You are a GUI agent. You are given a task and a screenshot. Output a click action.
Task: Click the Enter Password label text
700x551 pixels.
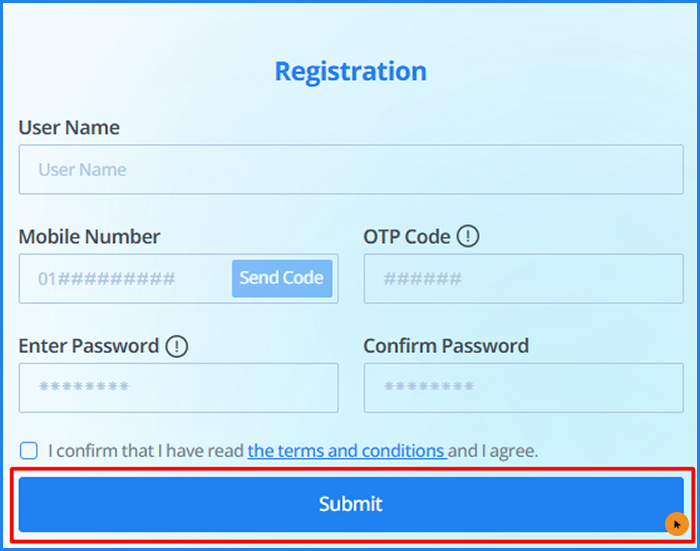pyautogui.click(x=89, y=346)
